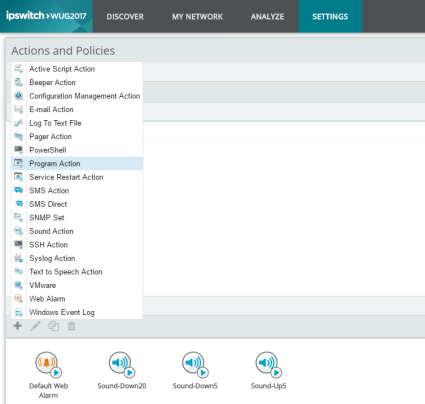425x404 pixels.
Task: Choose Pager Action menu entry
Action: (x=77, y=136)
